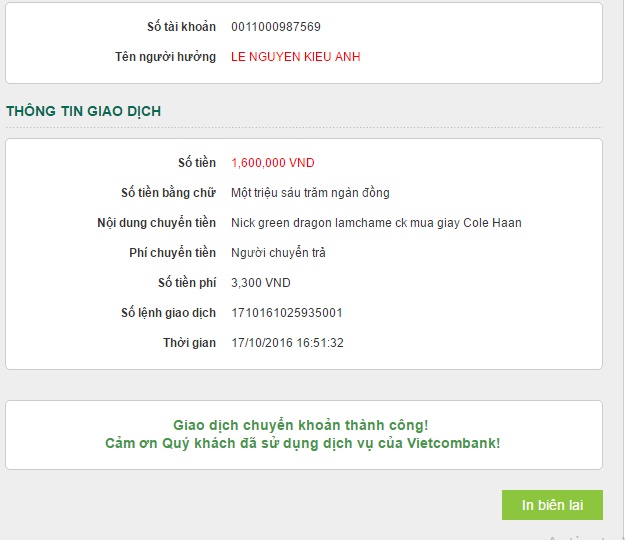
Task: Click the fee amount 3,300 VND
Action: (261, 283)
